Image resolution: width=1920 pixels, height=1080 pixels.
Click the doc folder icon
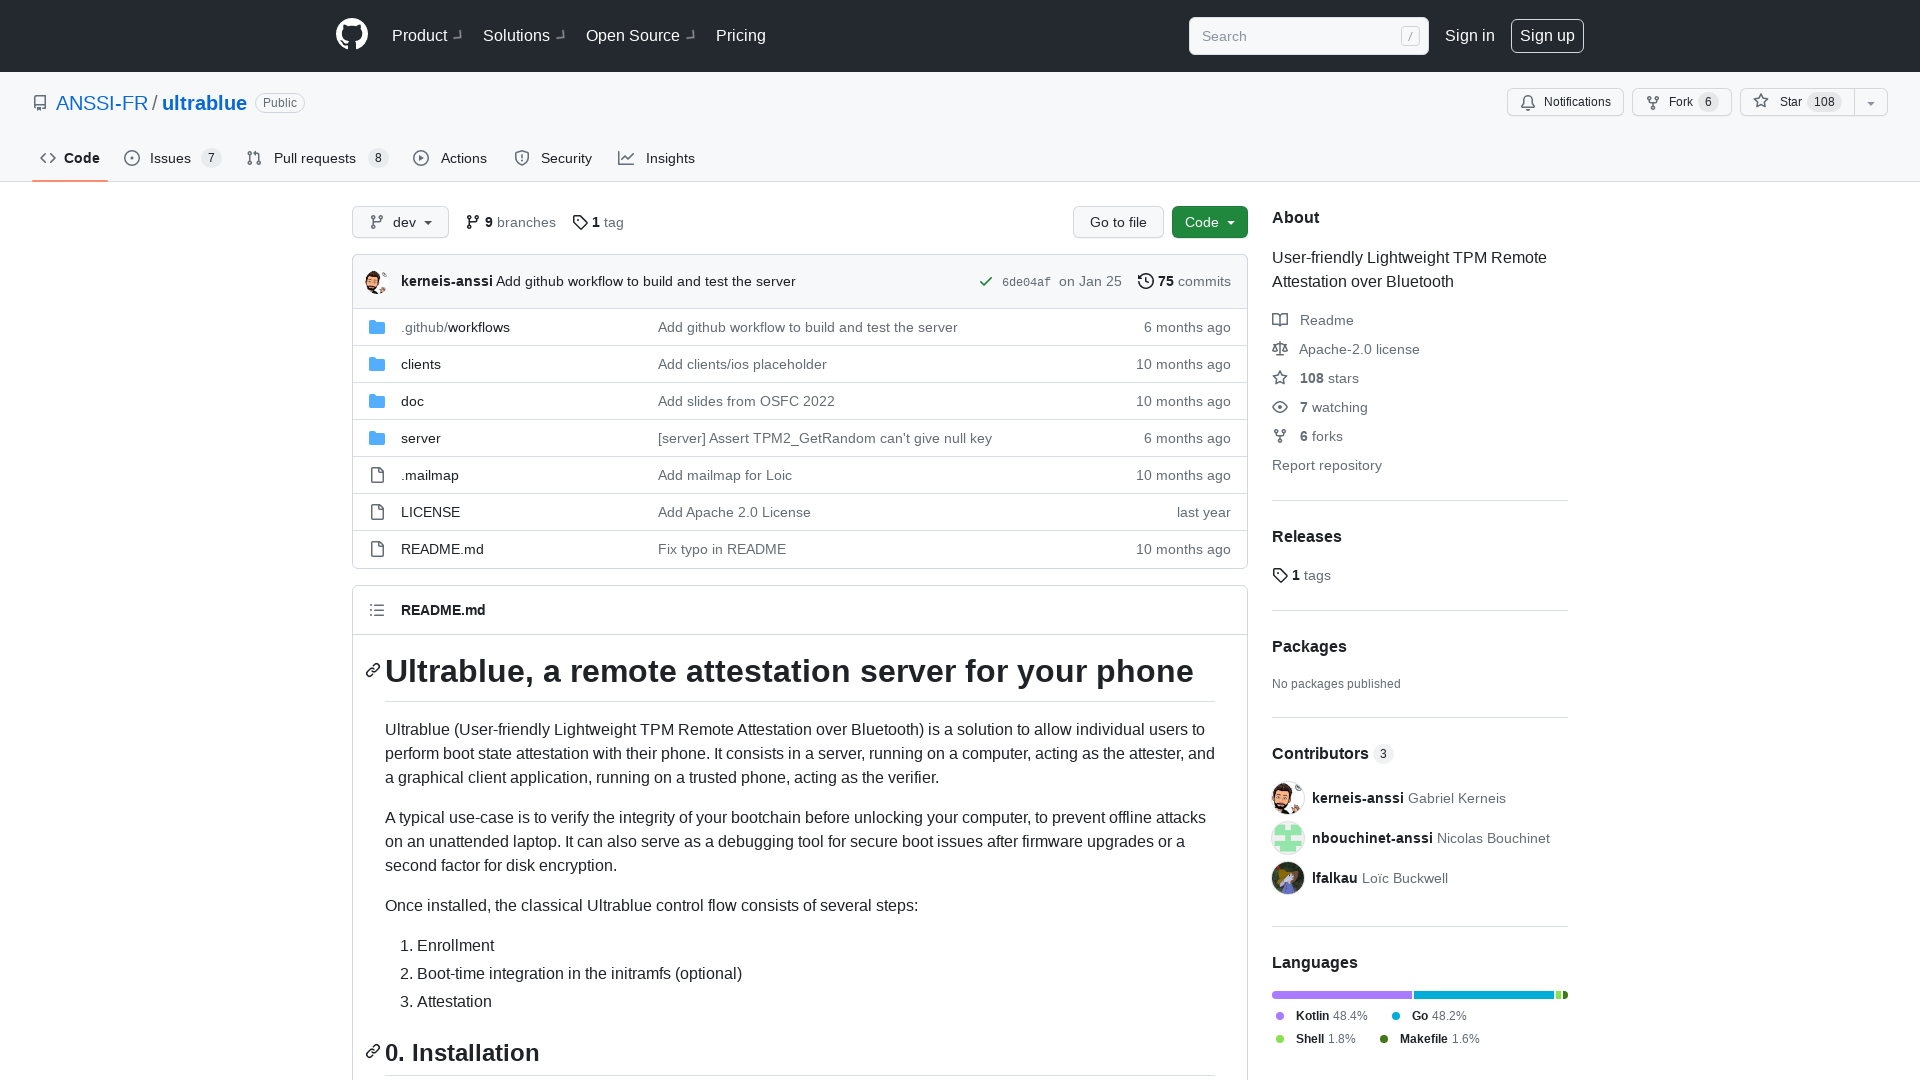[377, 401]
